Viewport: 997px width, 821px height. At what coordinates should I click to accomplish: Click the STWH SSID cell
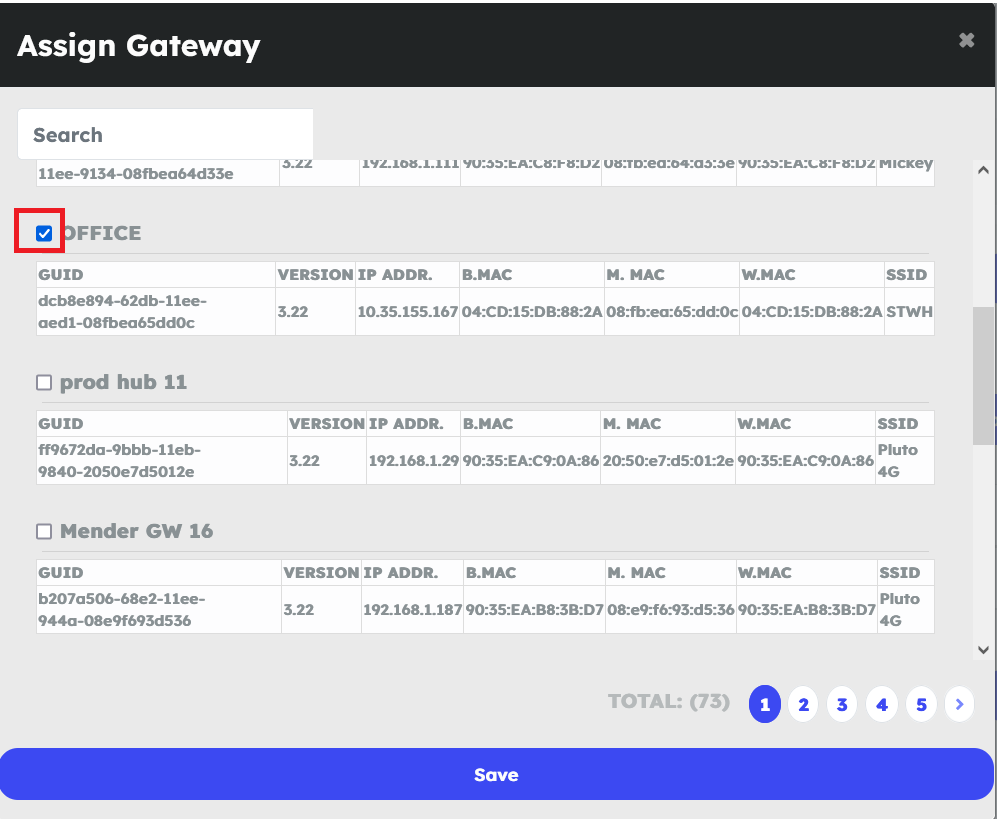point(908,311)
